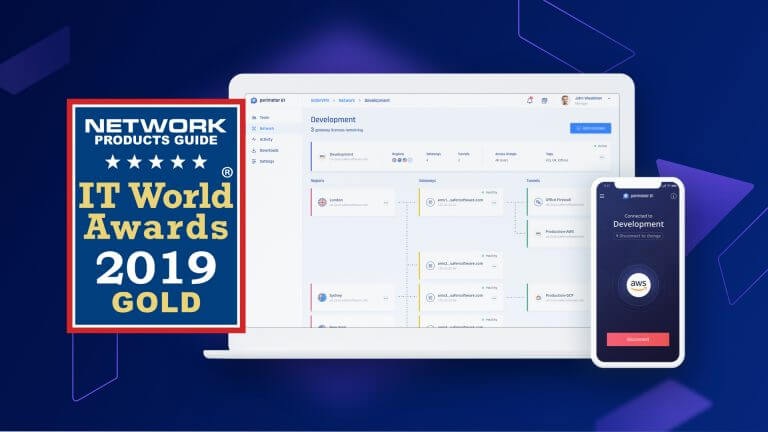
Task: Select the Production GCP tunnel card
Action: [558, 297]
